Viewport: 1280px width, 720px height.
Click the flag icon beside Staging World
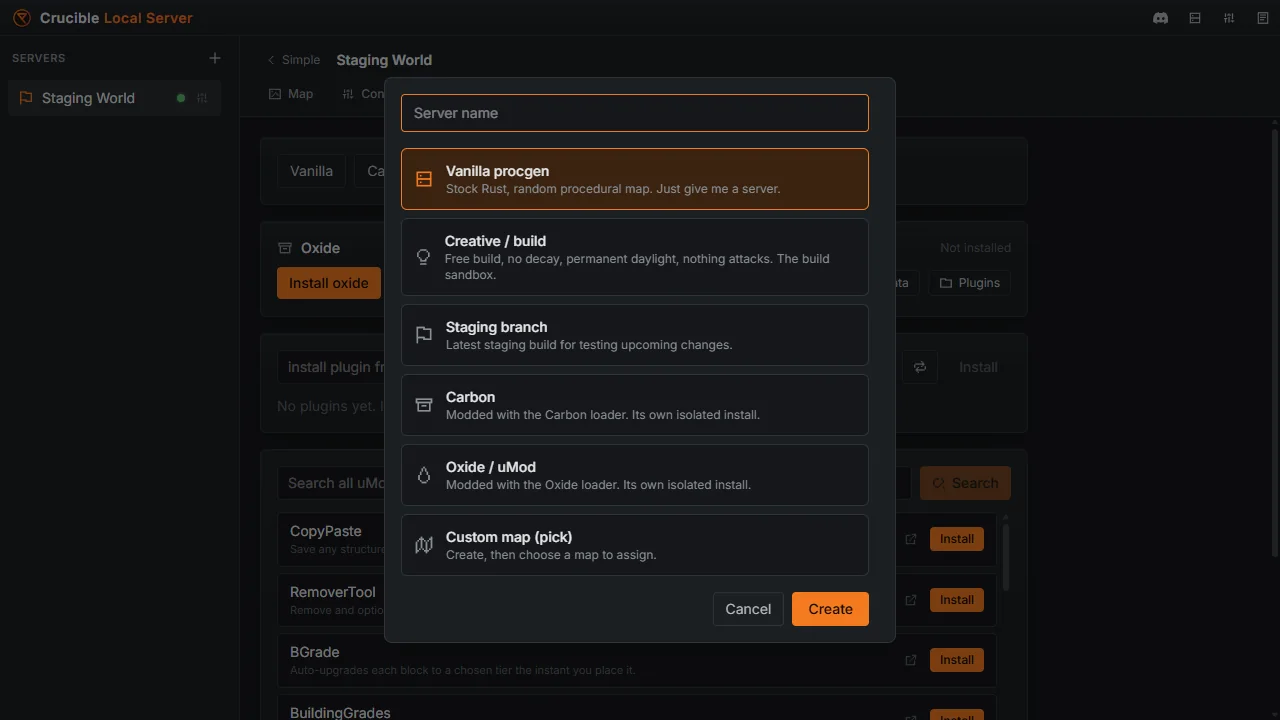pyautogui.click(x=26, y=98)
